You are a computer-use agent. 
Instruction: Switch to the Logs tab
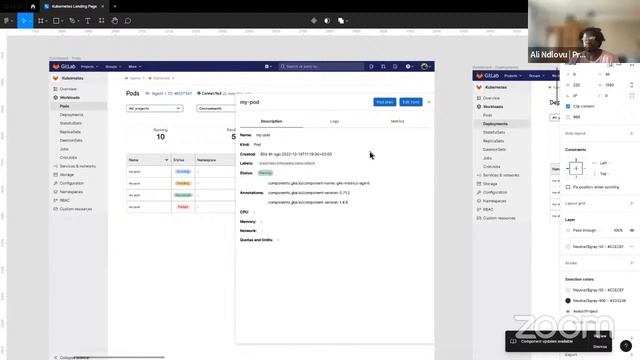pyautogui.click(x=334, y=121)
